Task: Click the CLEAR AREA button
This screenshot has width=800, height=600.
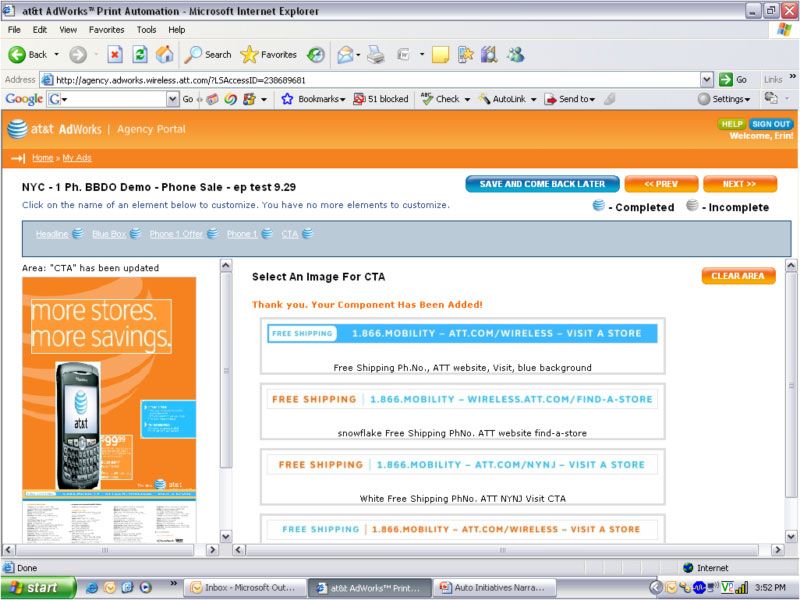Action: (x=738, y=276)
